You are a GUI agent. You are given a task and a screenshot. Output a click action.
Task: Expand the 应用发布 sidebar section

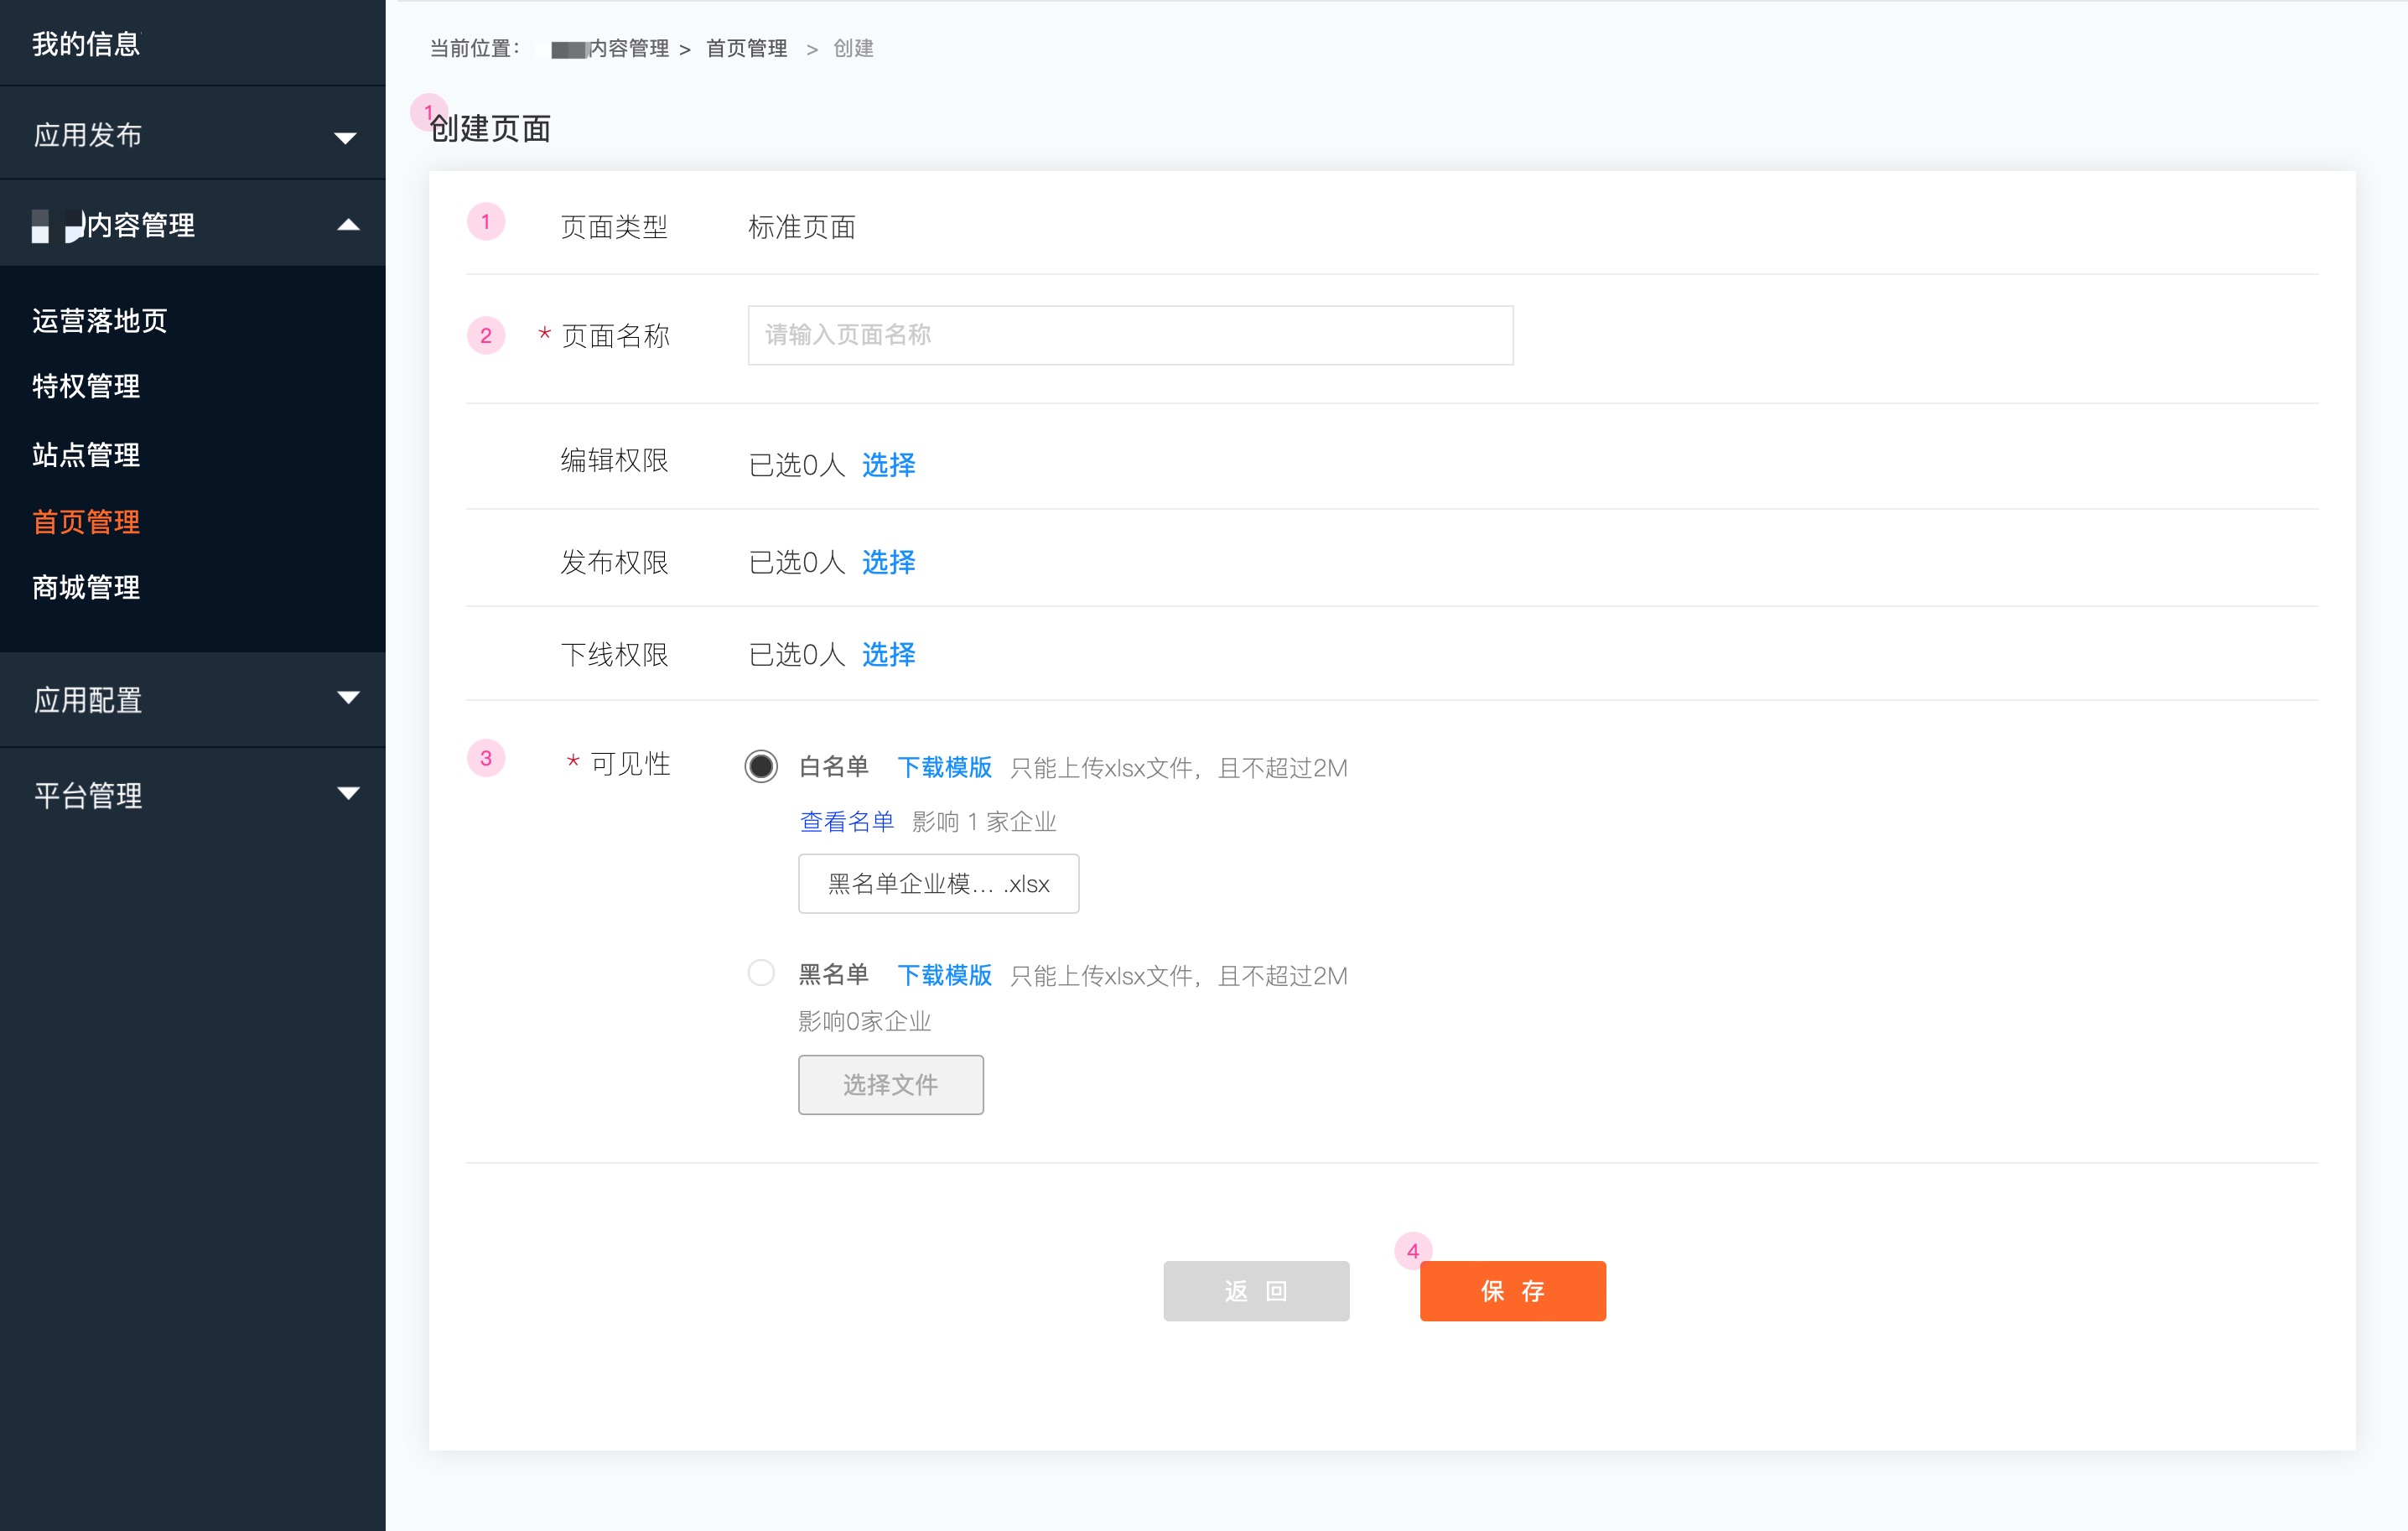click(x=193, y=135)
